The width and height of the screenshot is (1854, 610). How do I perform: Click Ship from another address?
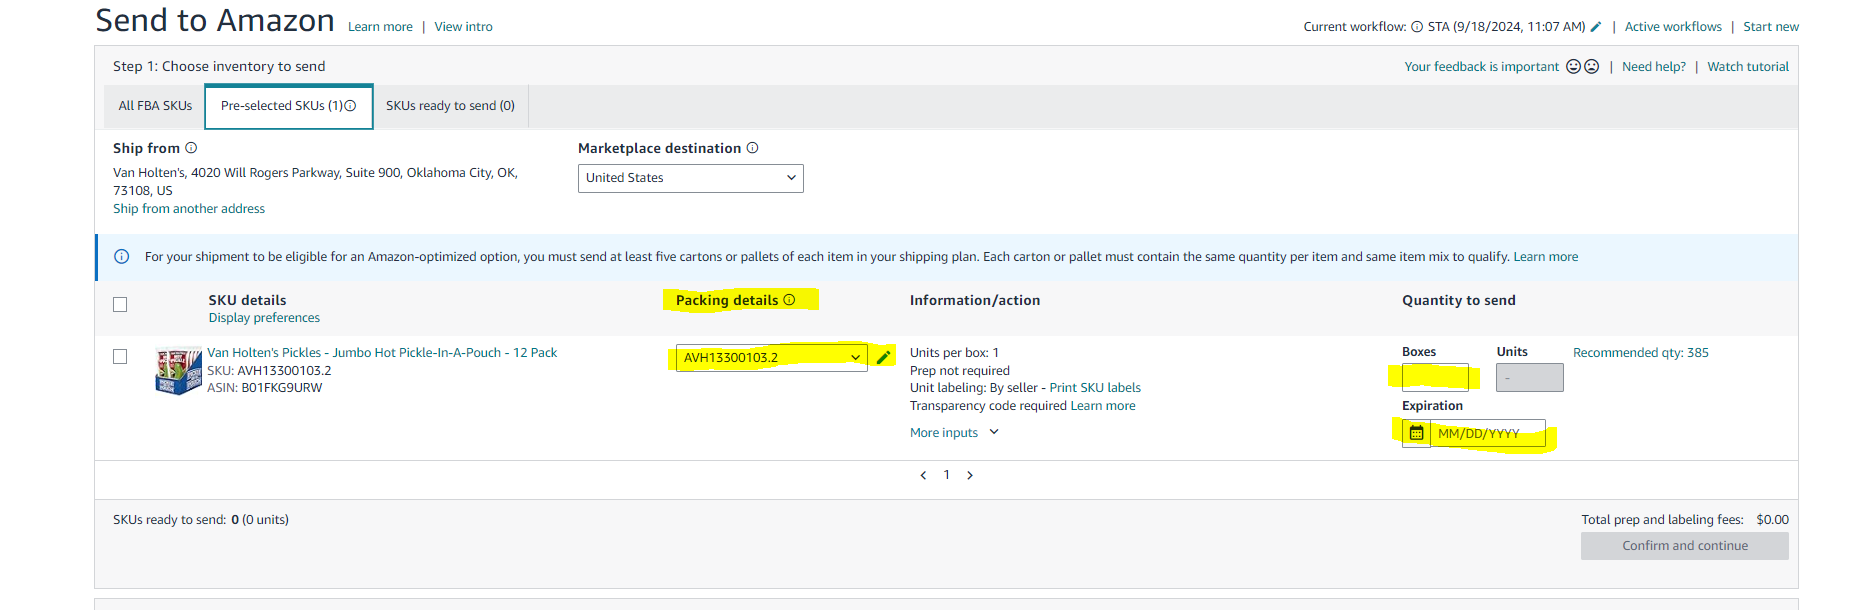[x=189, y=209]
